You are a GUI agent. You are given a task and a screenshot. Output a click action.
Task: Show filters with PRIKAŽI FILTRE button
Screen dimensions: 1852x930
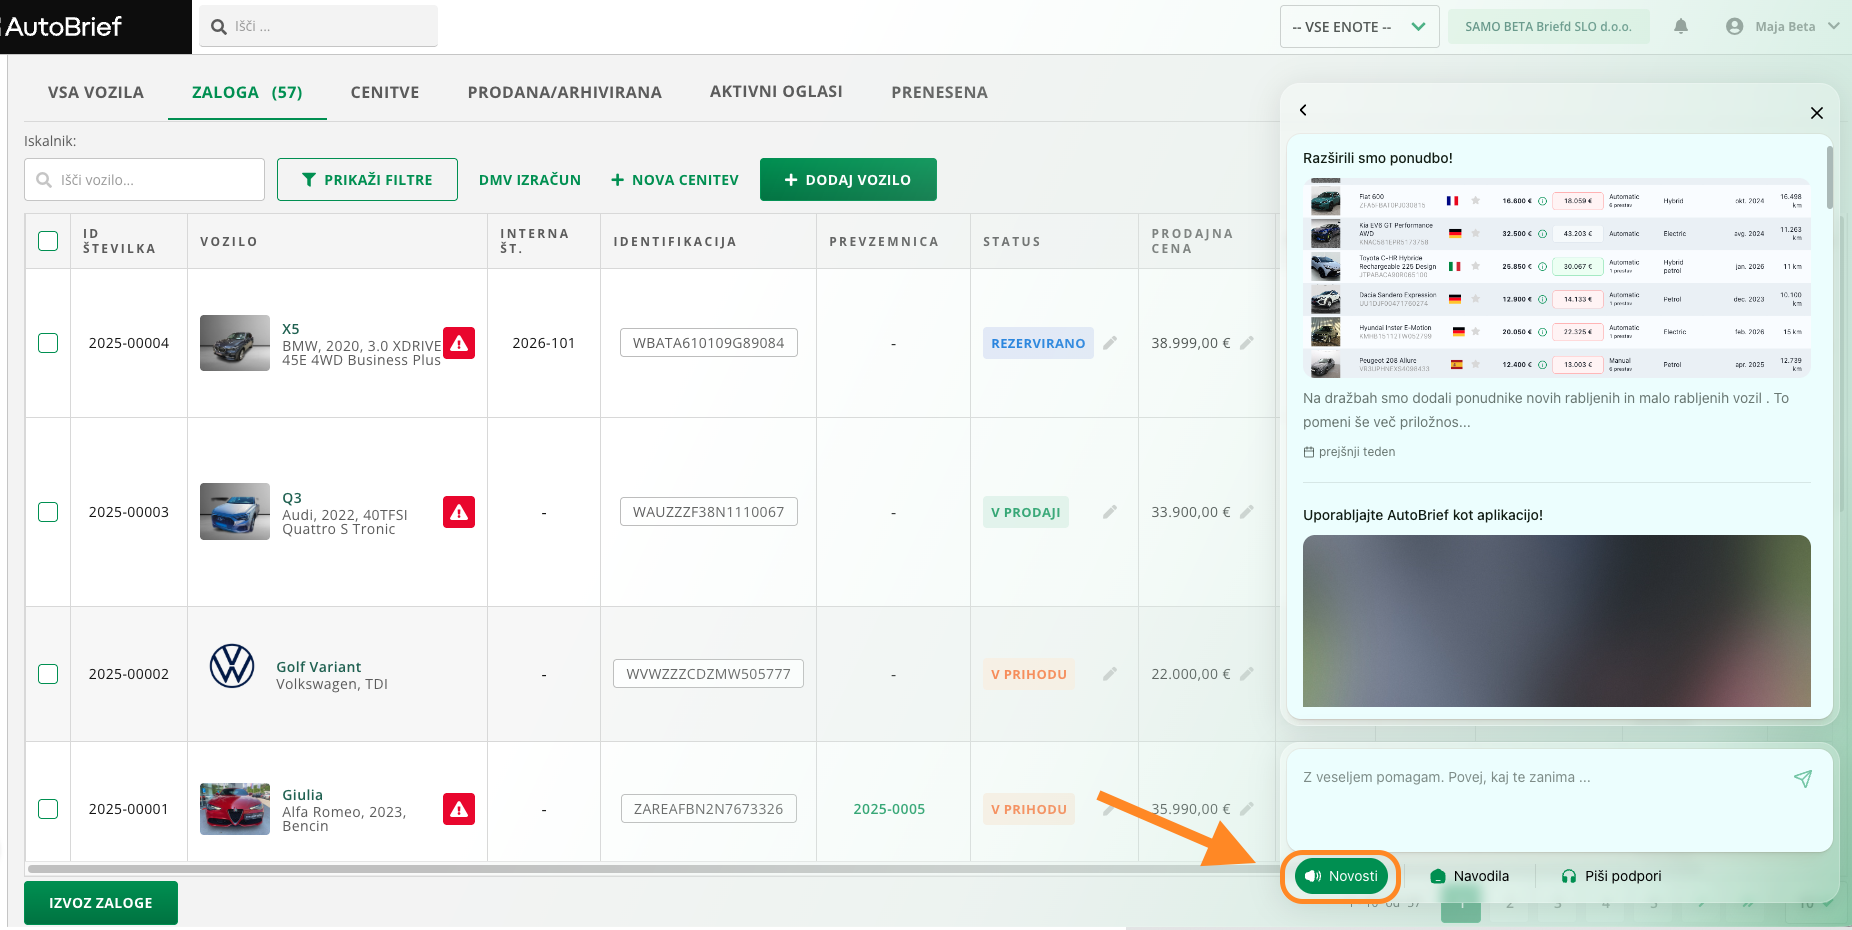tap(367, 180)
